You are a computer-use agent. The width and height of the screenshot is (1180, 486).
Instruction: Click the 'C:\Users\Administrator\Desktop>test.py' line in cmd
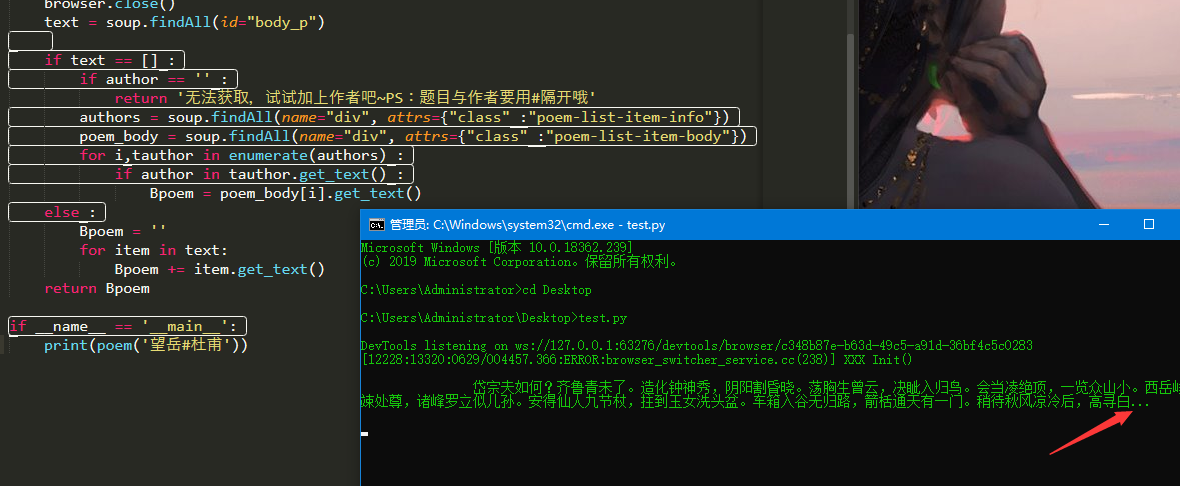coord(494,317)
